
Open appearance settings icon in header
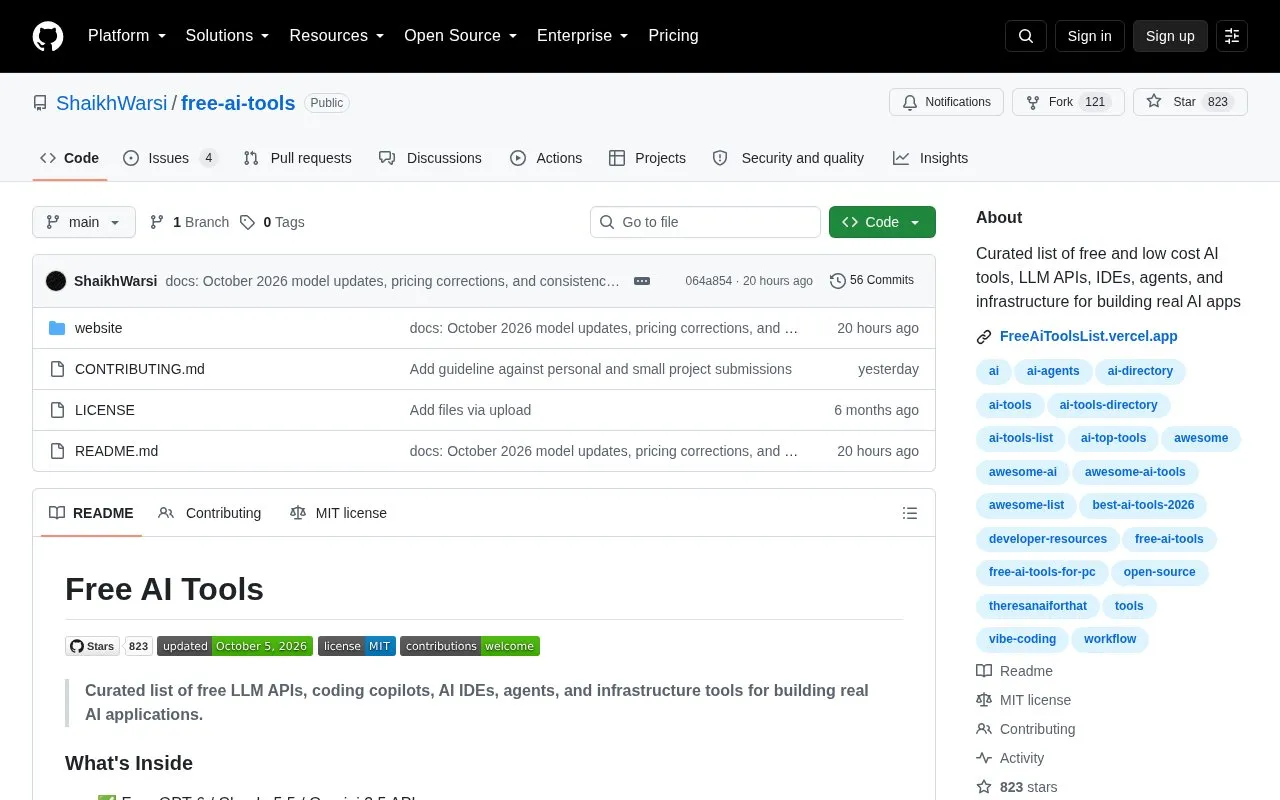[1232, 36]
